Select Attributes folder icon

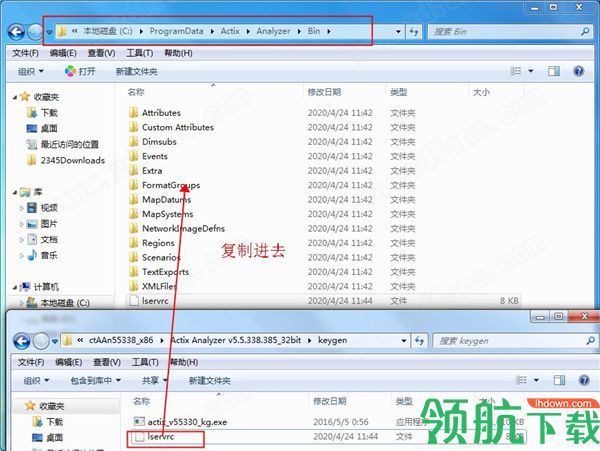(133, 113)
